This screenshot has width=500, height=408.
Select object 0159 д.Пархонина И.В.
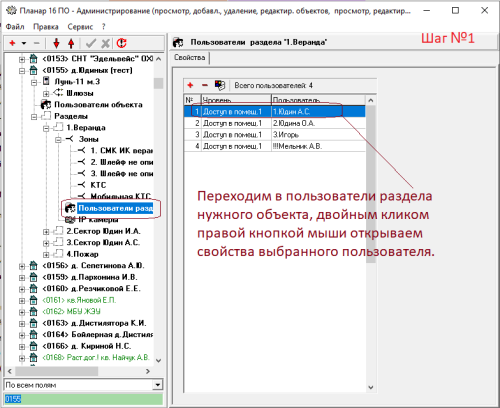click(90, 277)
